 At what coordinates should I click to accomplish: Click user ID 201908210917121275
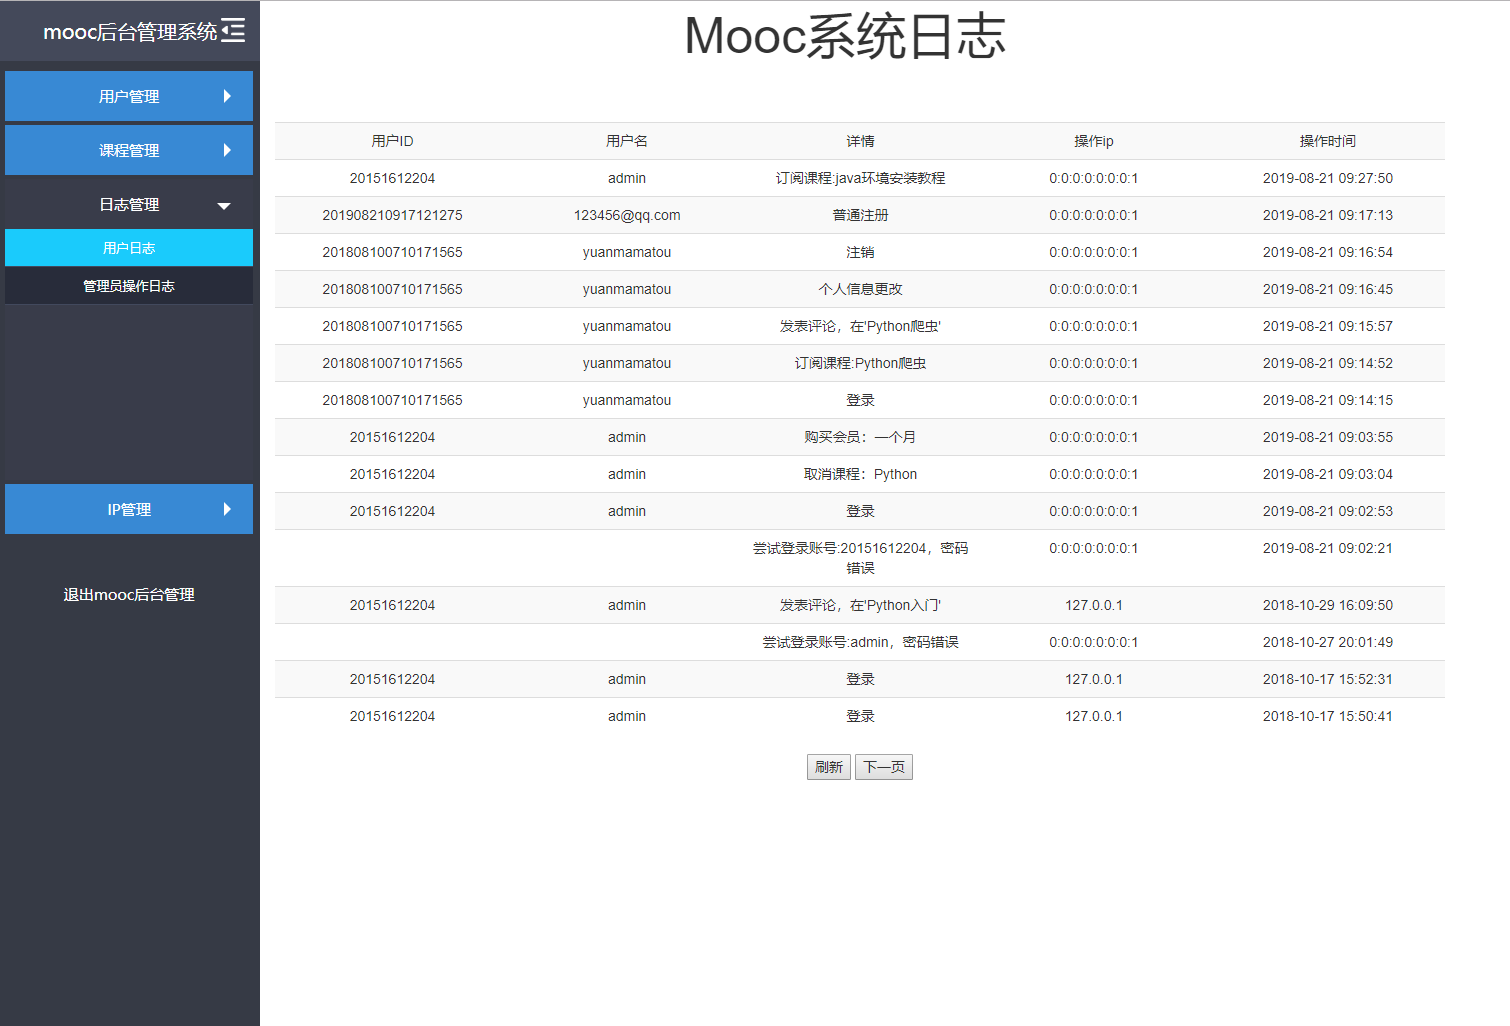392,215
